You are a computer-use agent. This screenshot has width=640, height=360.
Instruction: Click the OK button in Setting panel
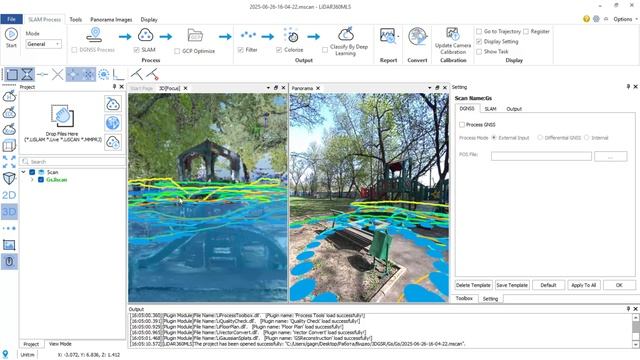(619, 285)
